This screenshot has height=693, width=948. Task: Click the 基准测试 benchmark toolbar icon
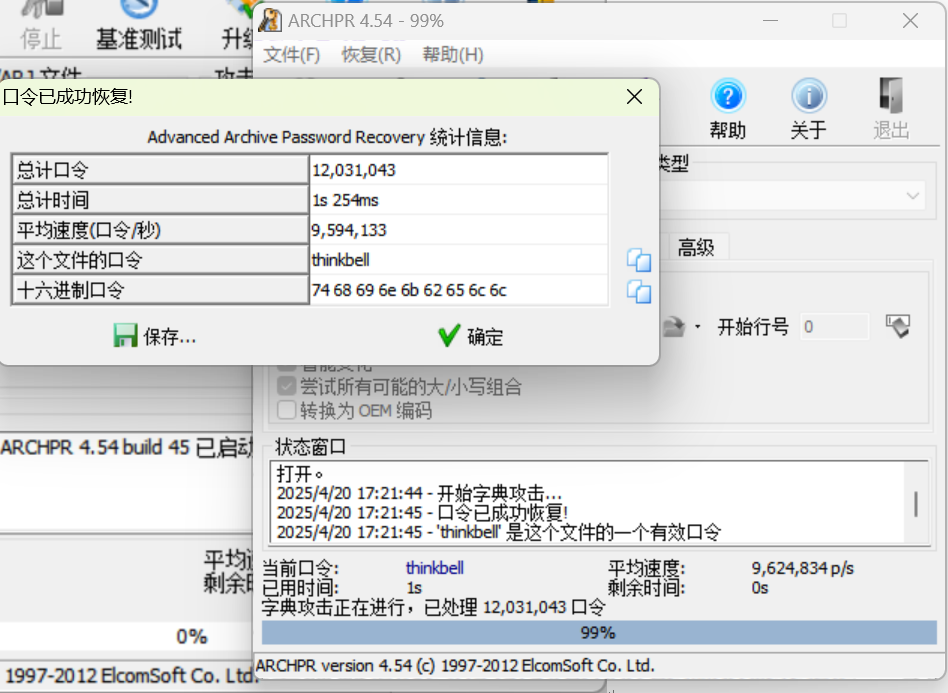[139, 25]
